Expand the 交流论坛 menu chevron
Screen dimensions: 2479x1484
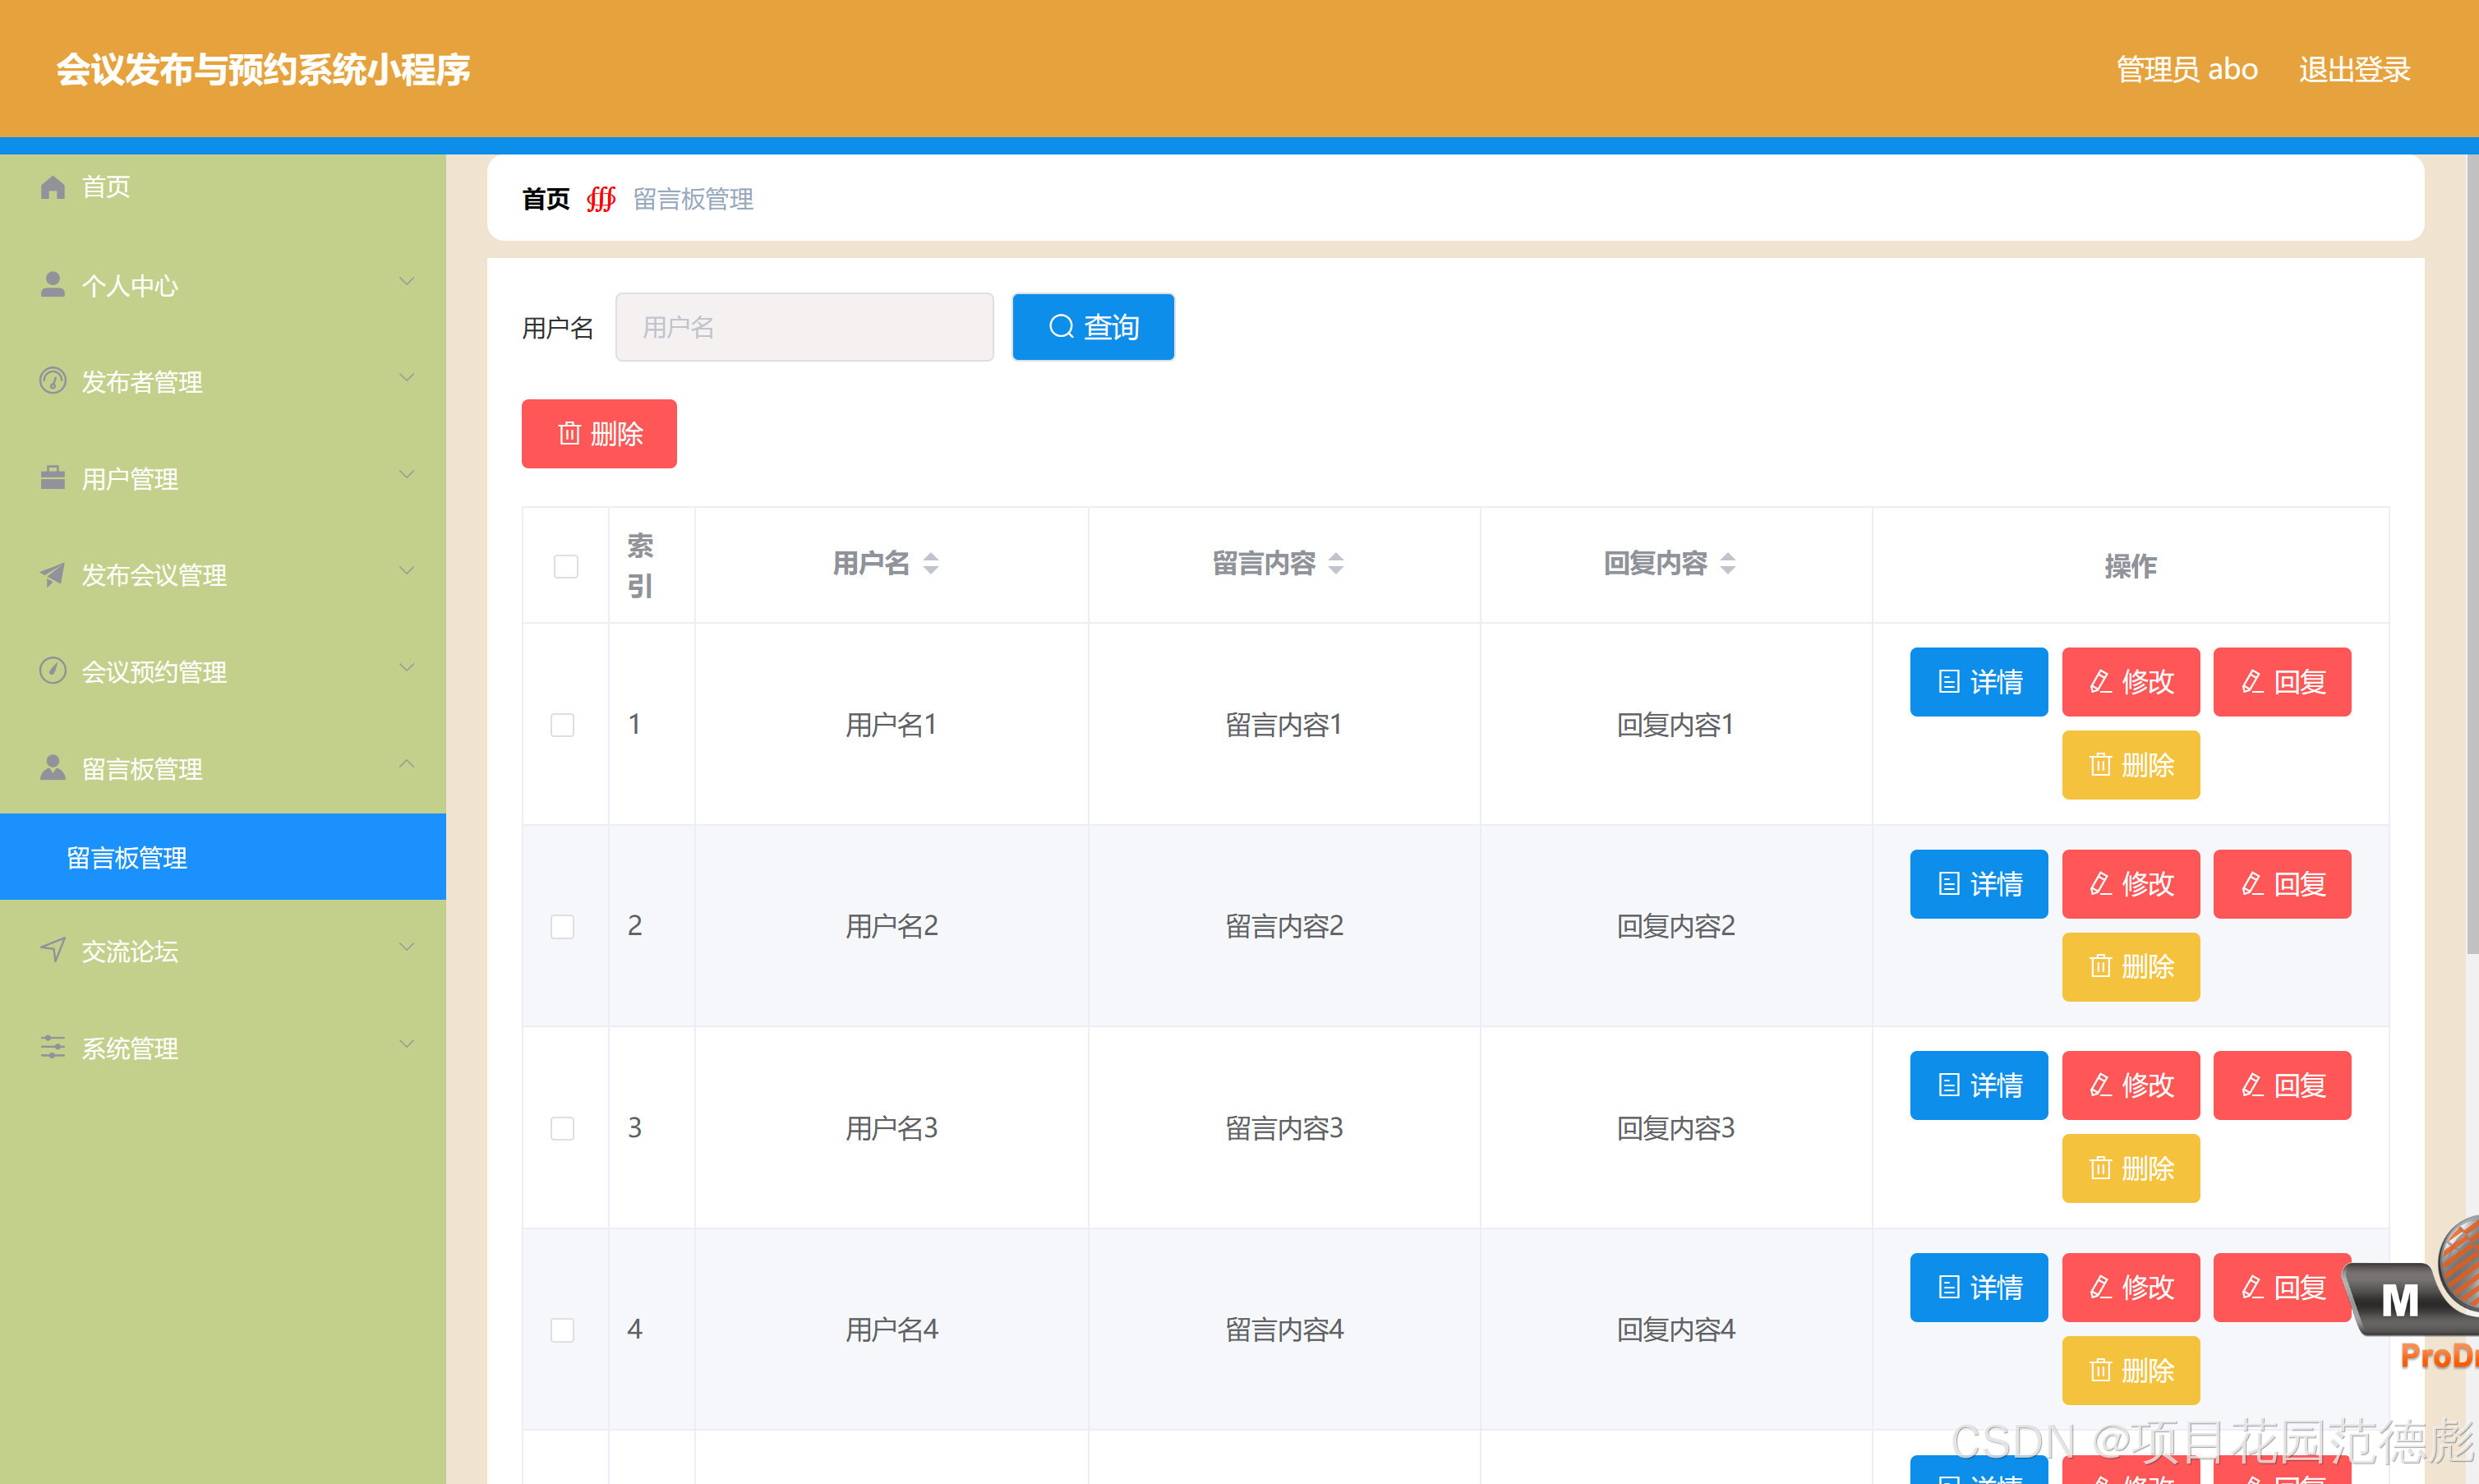[406, 947]
